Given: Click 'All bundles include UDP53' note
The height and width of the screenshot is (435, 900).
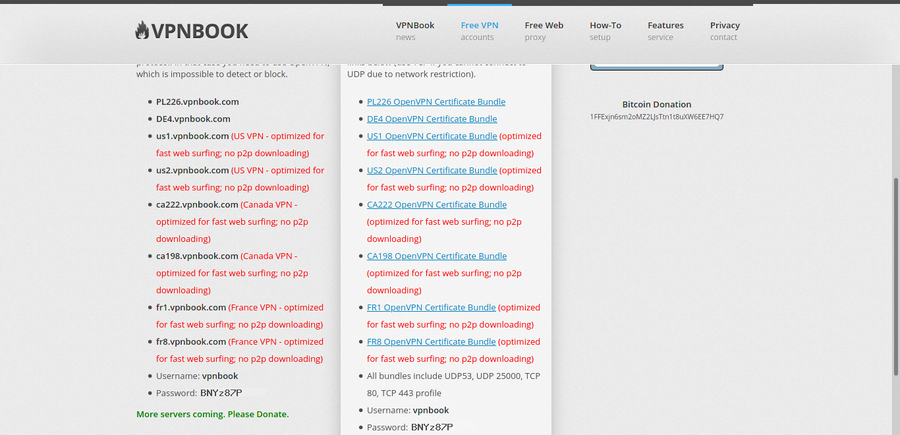Looking at the screenshot, I should coord(453,384).
